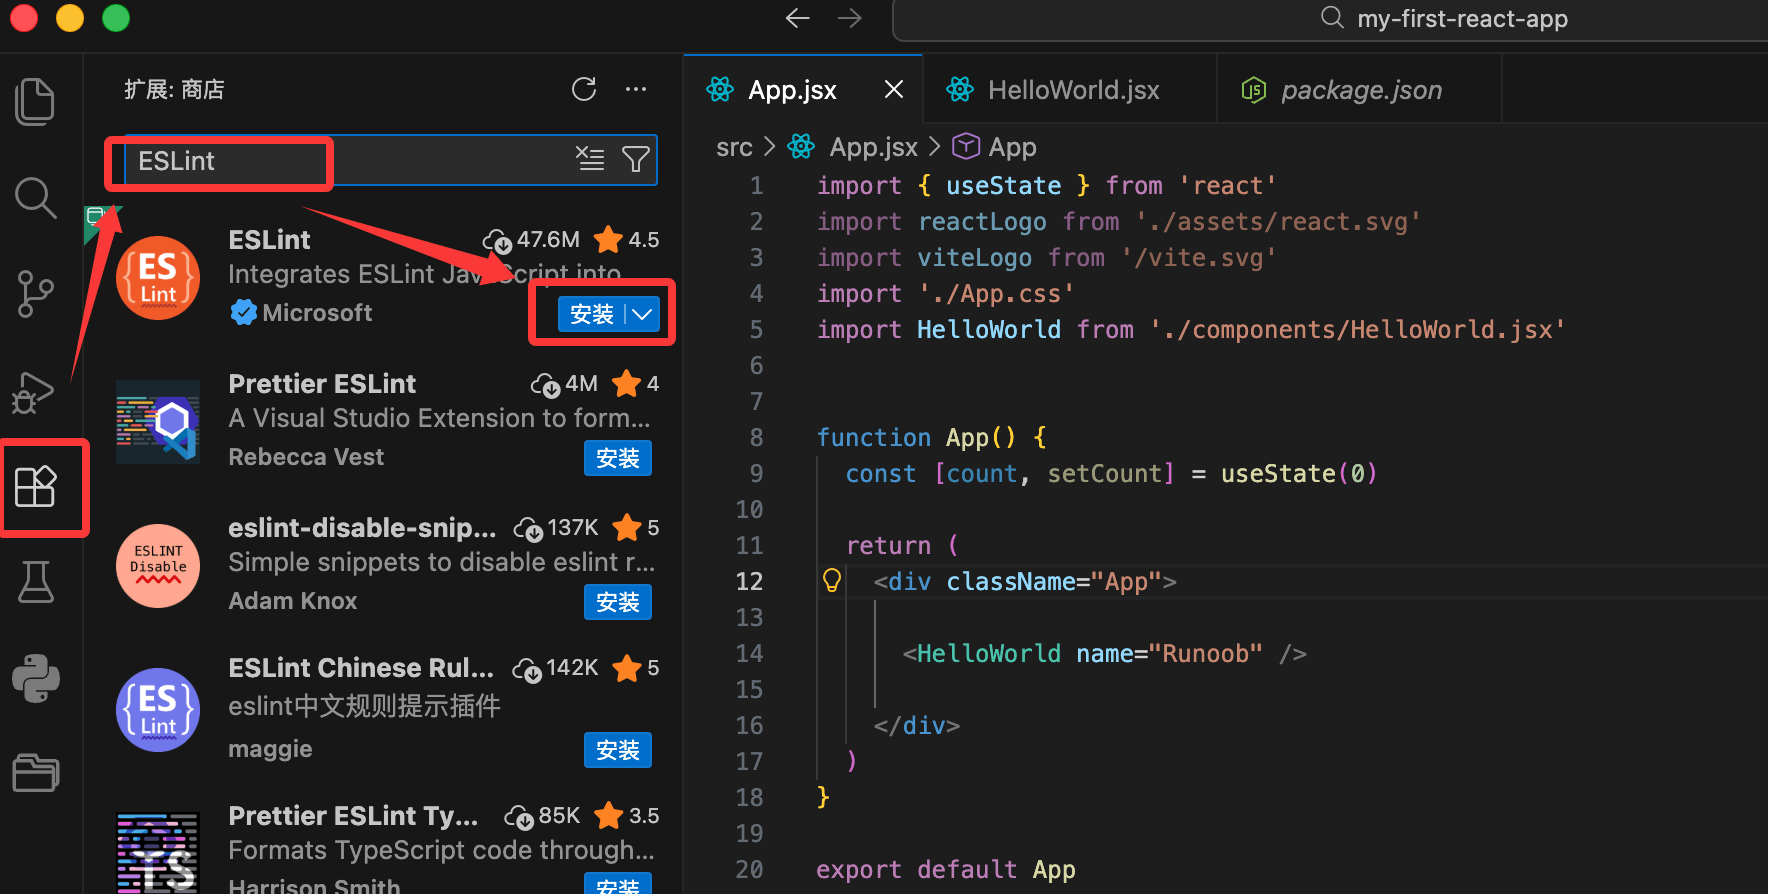Open the Run and Debug view
Screen dimensions: 1768x894
coord(34,392)
